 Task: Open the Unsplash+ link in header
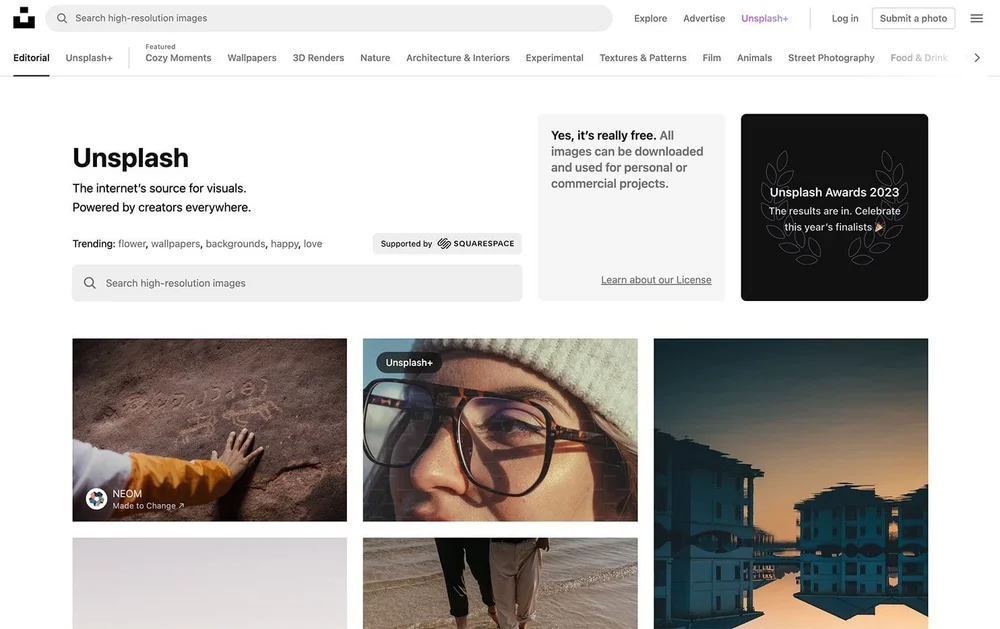[x=765, y=18]
